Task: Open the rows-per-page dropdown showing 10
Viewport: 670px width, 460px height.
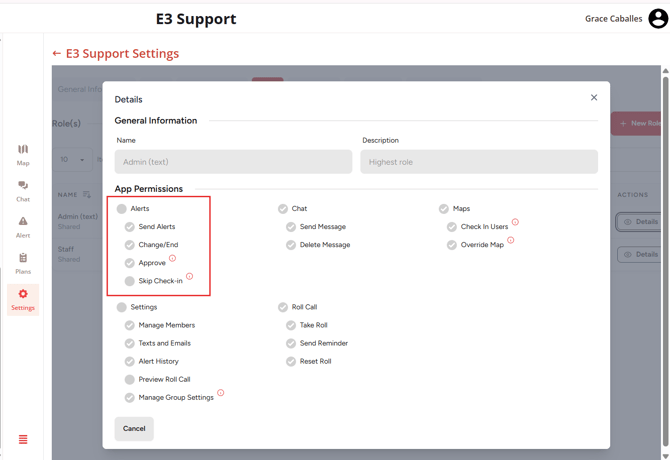Action: coord(72,160)
